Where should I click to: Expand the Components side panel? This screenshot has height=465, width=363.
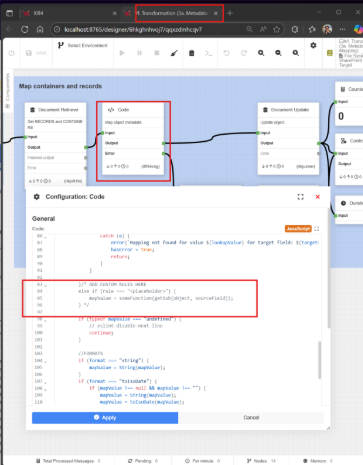tap(8, 91)
